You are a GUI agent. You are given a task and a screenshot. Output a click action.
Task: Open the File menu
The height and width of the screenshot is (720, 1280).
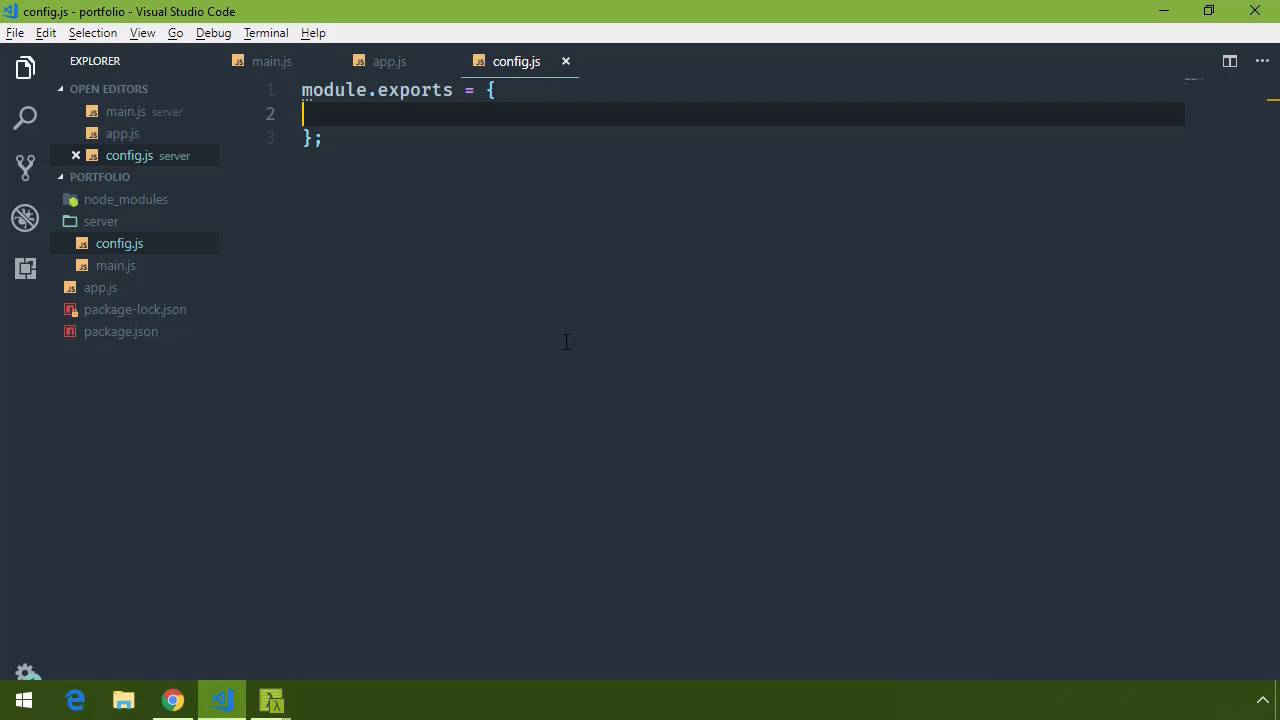[15, 33]
